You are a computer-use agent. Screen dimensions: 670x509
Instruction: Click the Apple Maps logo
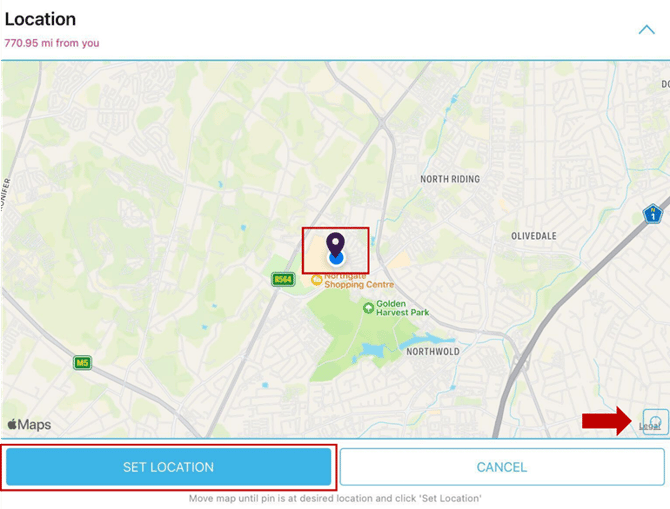pyautogui.click(x=29, y=424)
